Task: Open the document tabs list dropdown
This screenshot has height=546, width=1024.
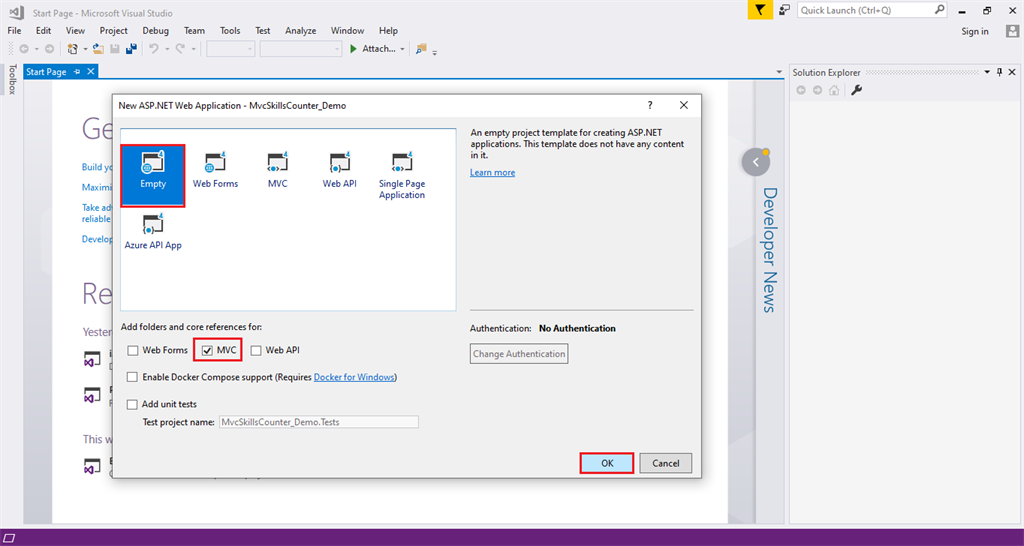Action: click(x=779, y=72)
